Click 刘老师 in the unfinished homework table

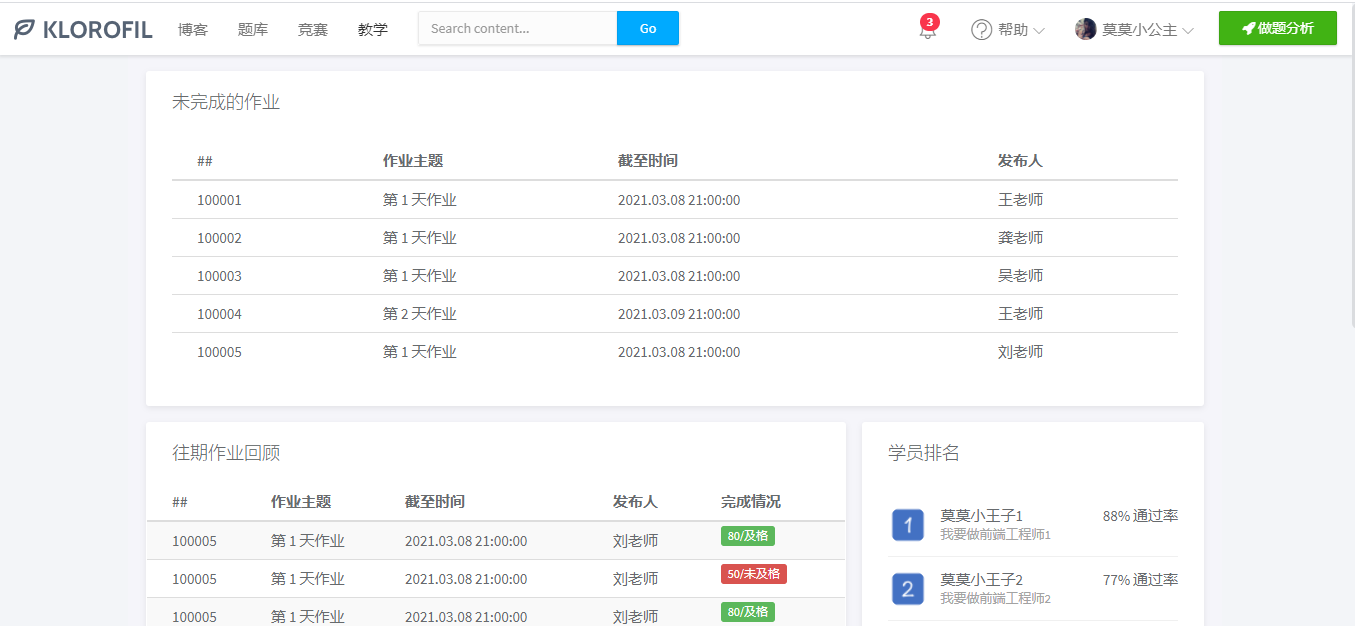click(x=1020, y=352)
